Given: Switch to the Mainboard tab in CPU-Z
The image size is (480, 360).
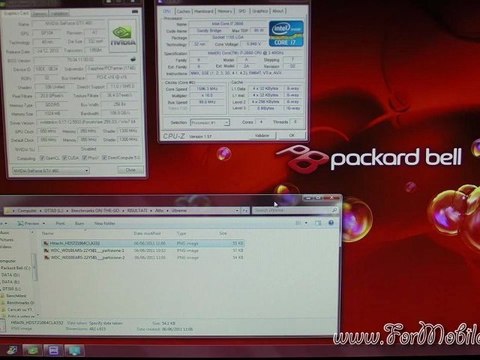Looking at the screenshot, I should click(x=204, y=11).
